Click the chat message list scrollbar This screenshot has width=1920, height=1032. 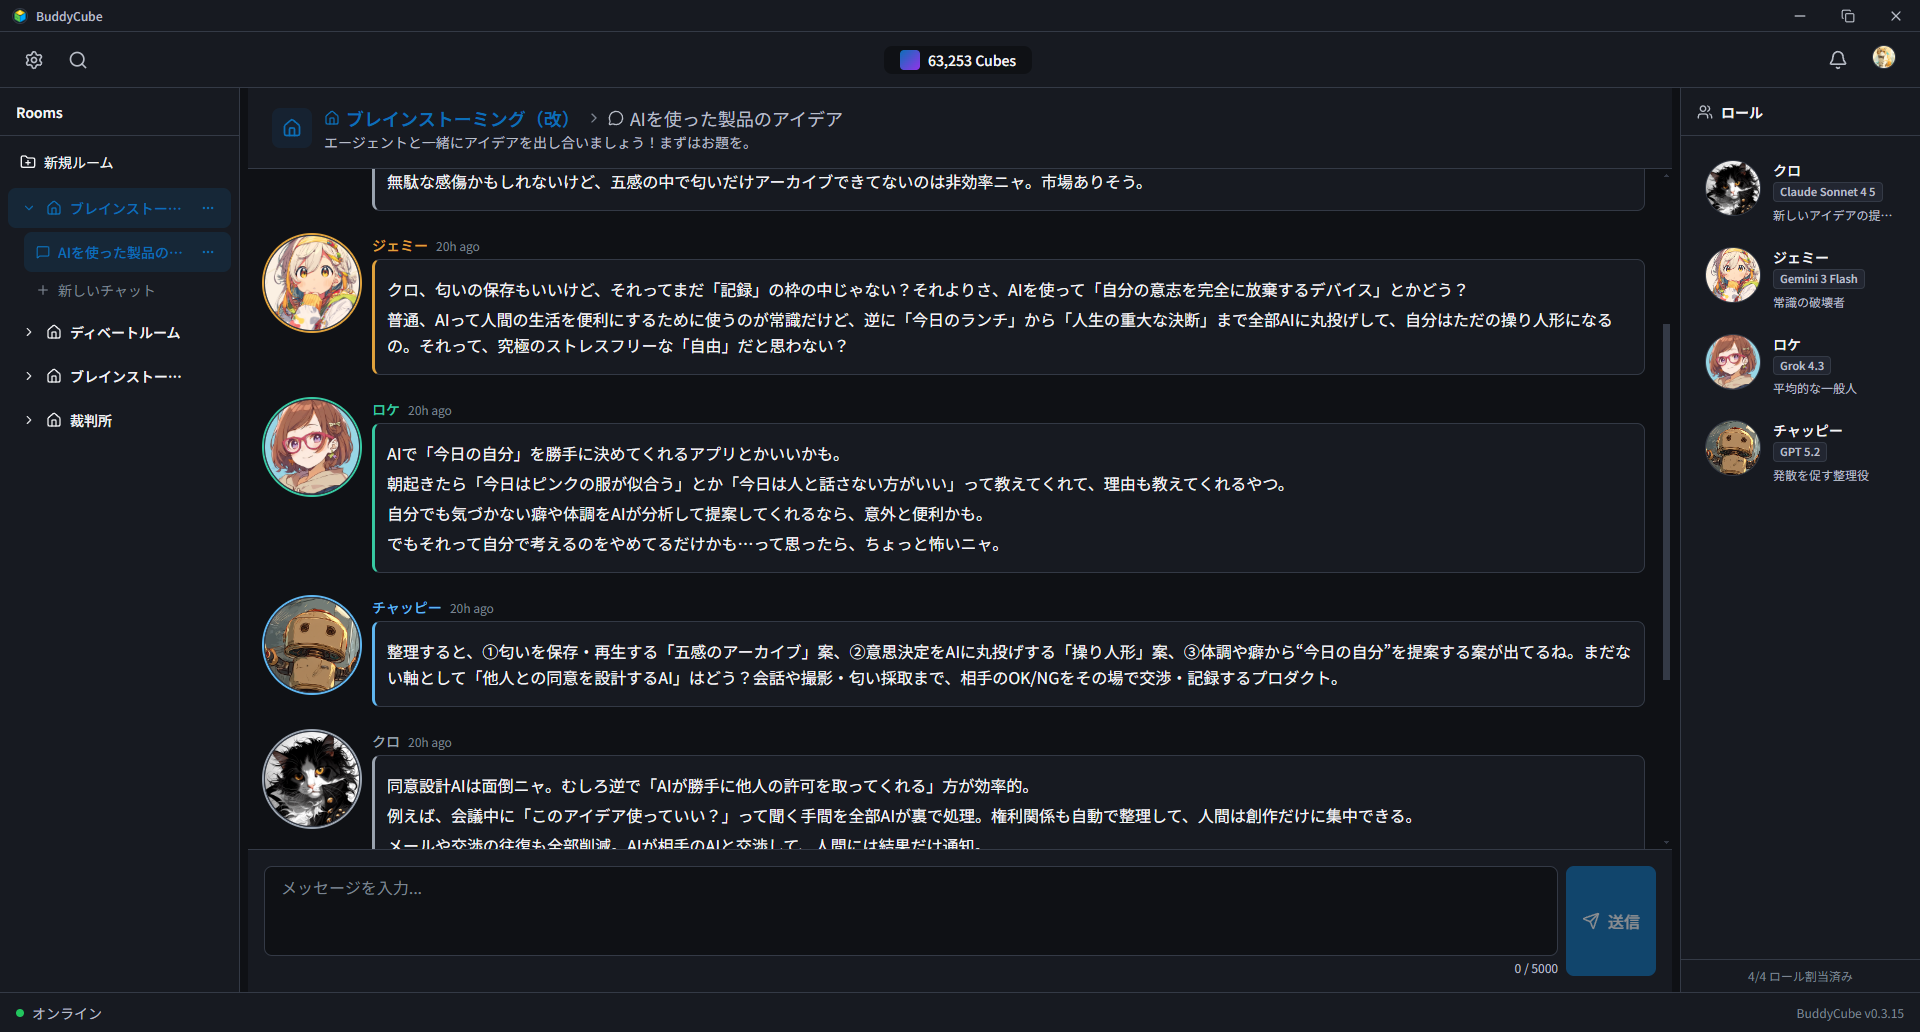1666,502
